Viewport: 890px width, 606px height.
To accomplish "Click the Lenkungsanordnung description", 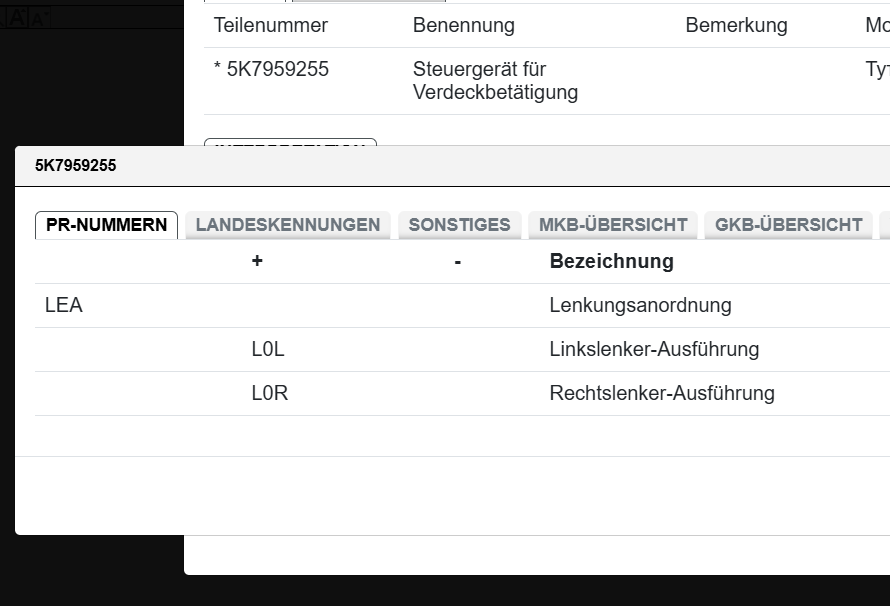I will click(640, 305).
